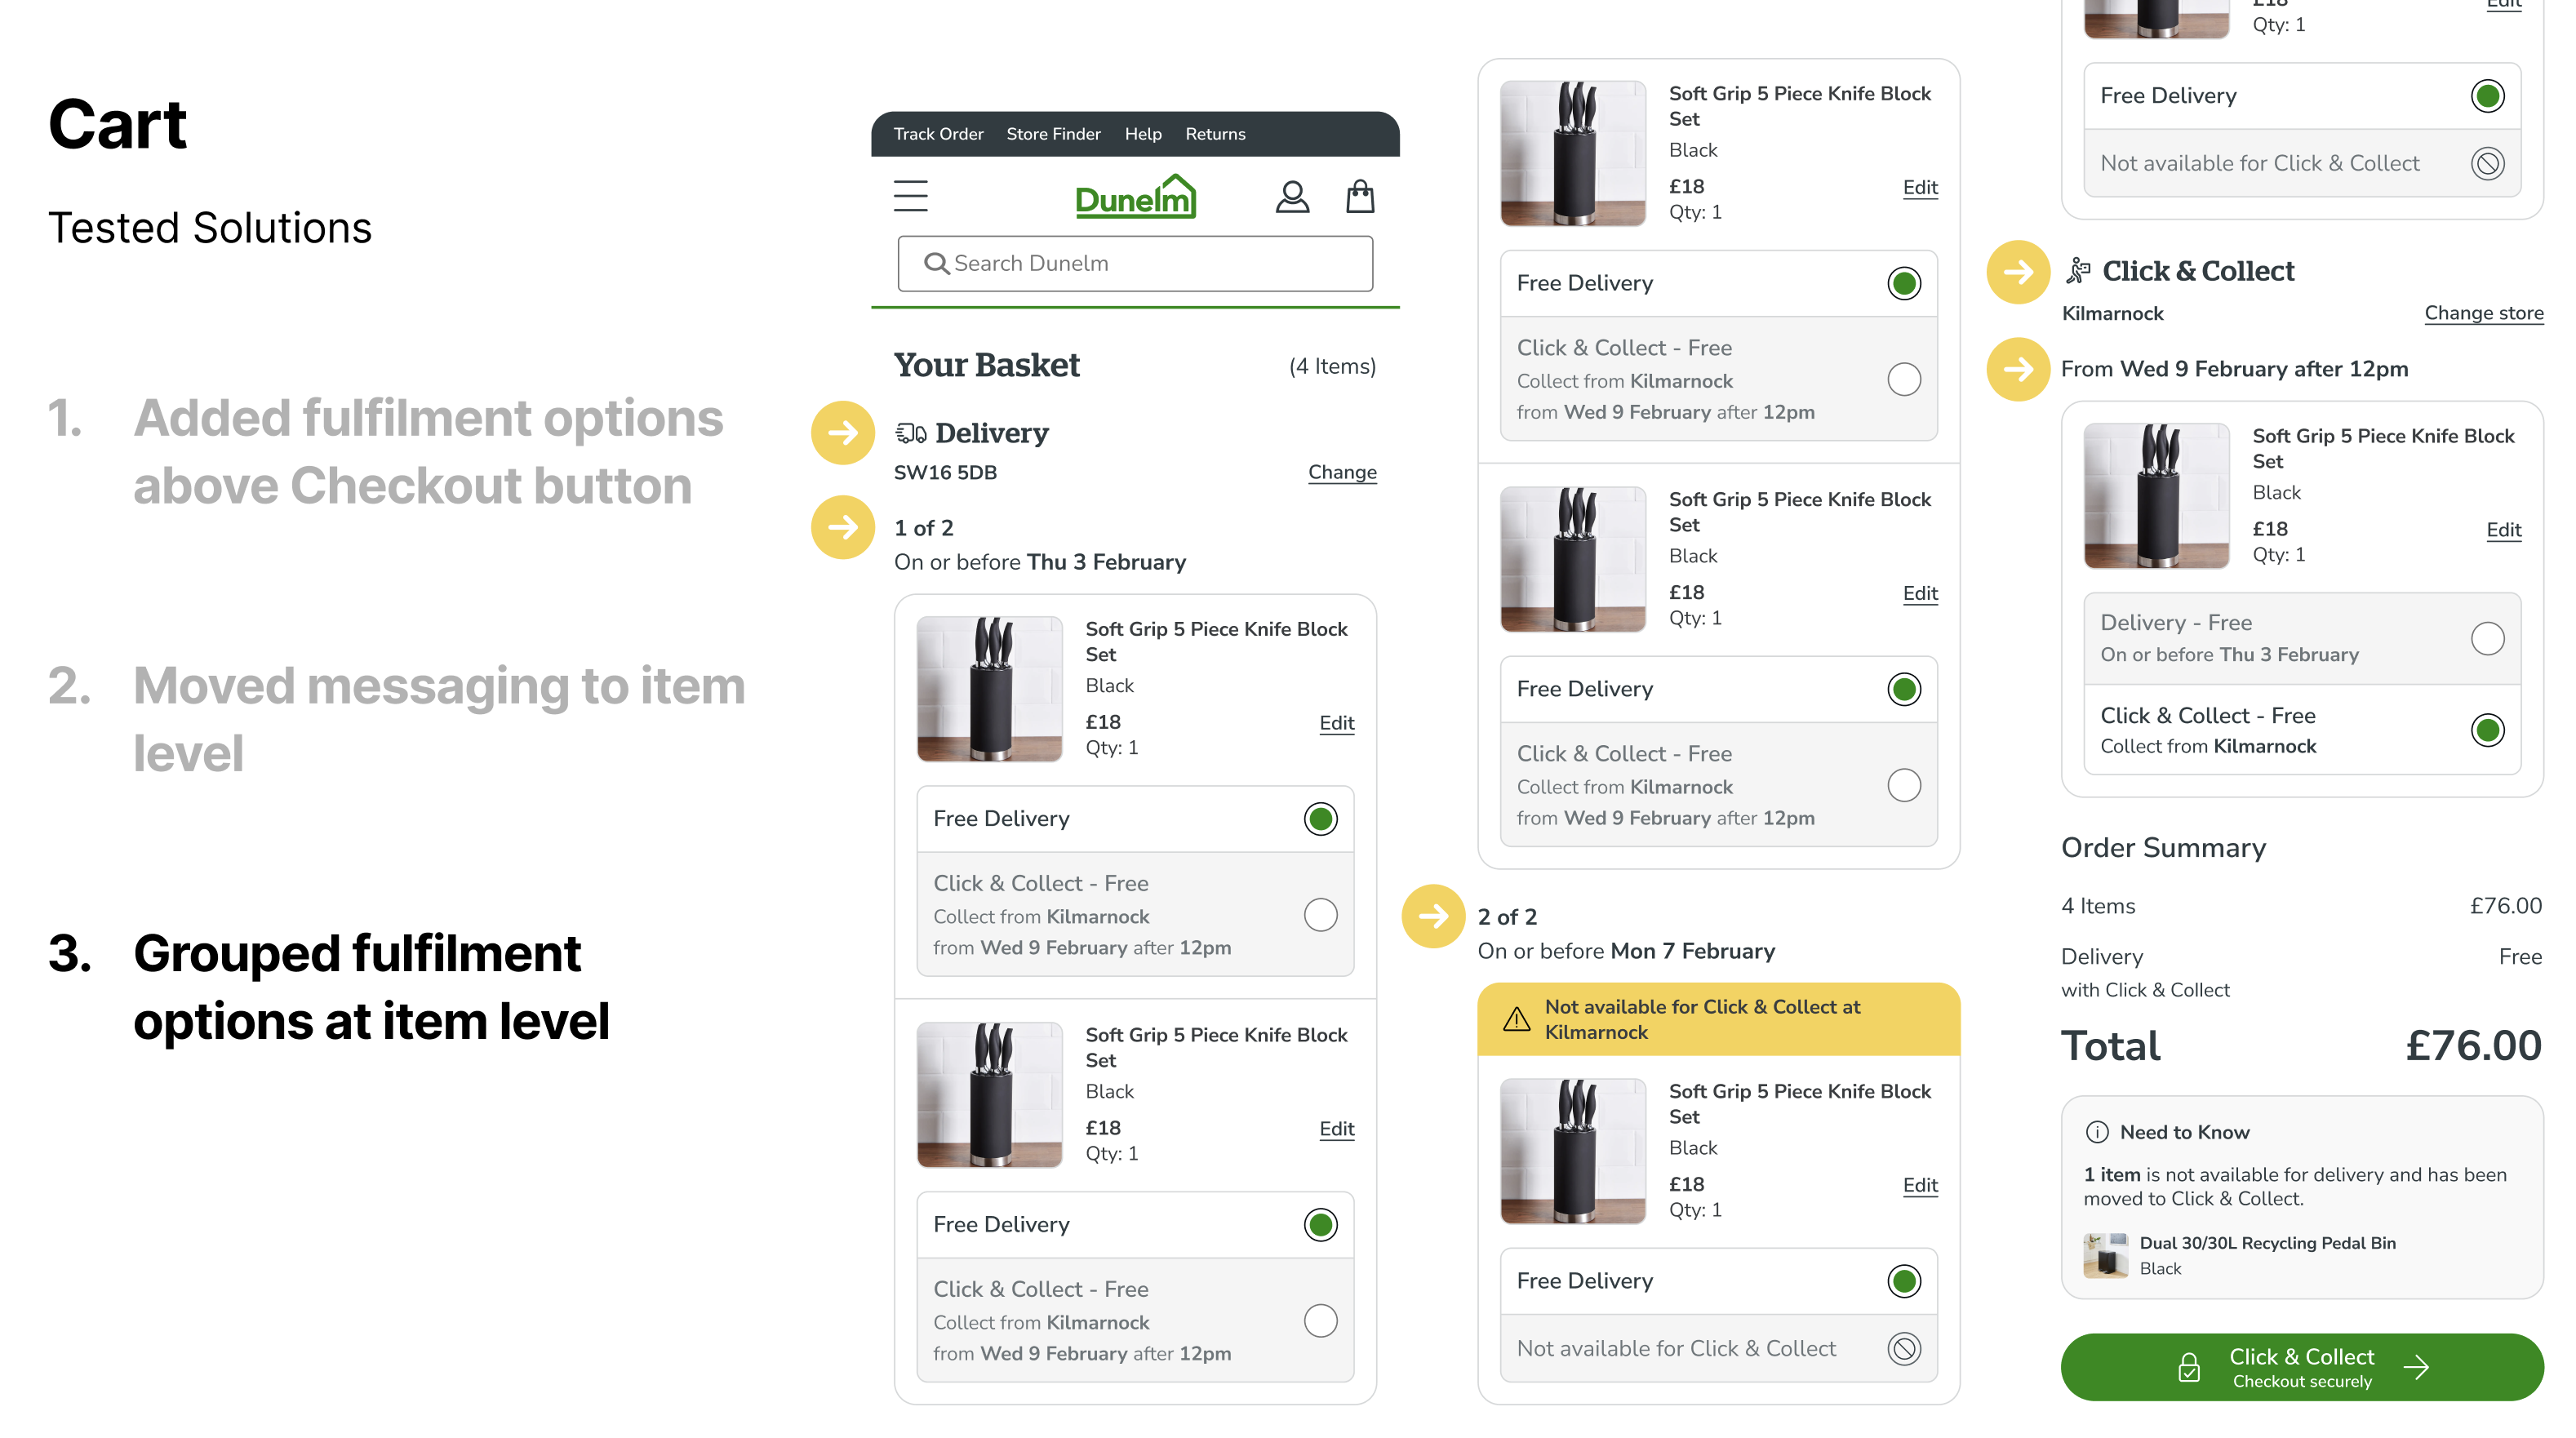
Task: Open Store Finder in top bar
Action: 1053,134
